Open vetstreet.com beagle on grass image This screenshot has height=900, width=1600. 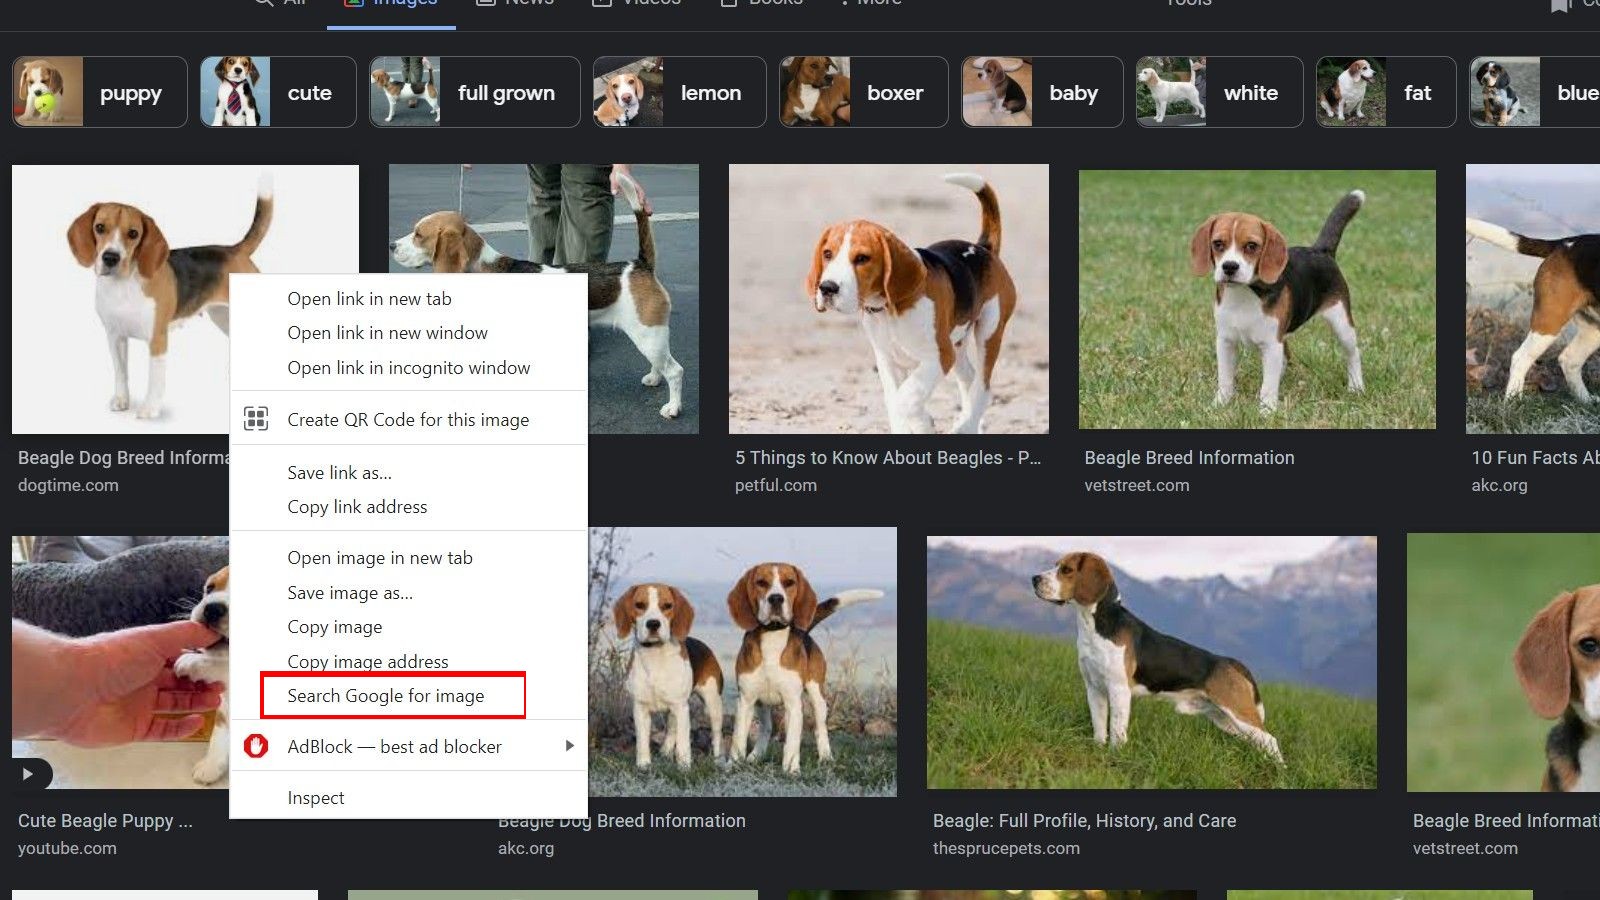tap(1257, 299)
